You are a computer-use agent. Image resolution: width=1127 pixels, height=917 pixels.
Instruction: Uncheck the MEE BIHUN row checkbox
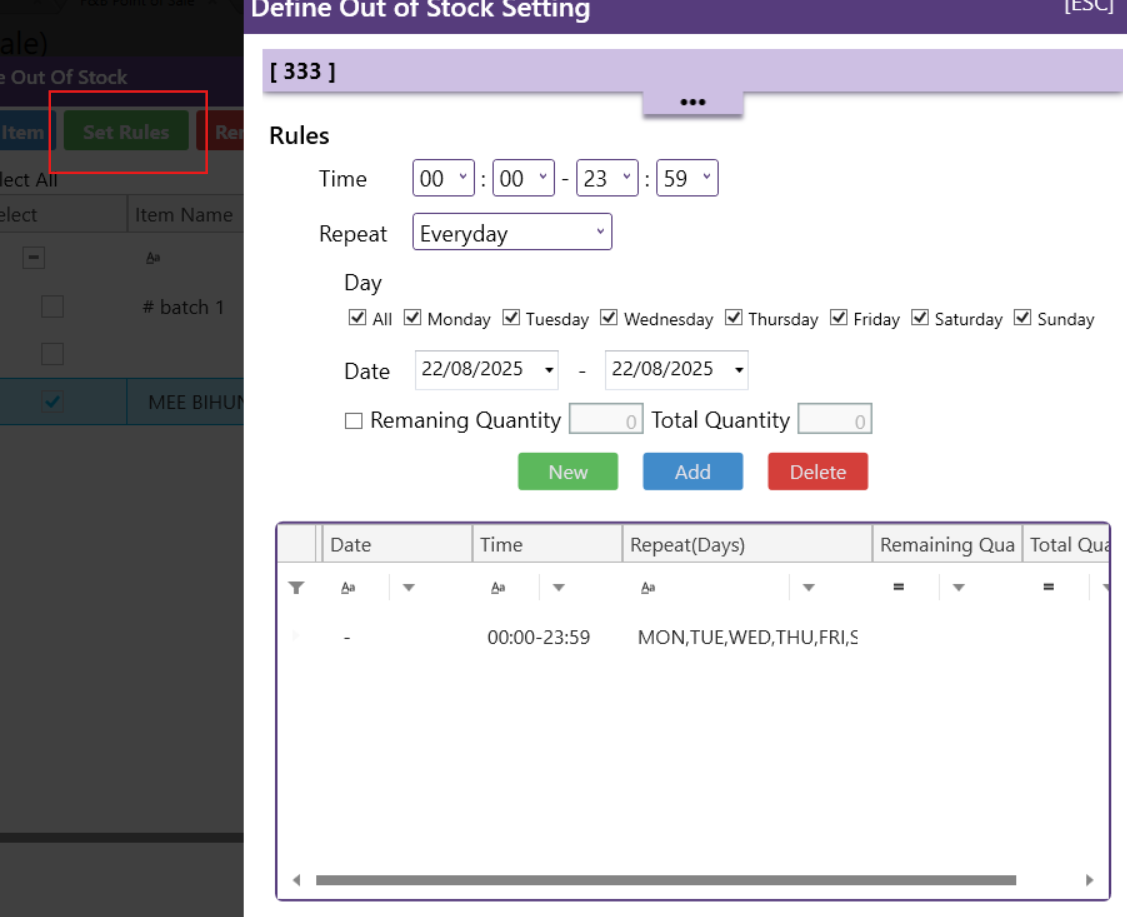52,401
